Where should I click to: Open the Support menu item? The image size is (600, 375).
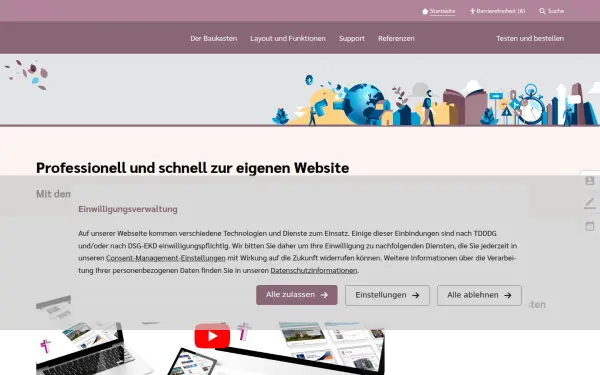tap(352, 38)
